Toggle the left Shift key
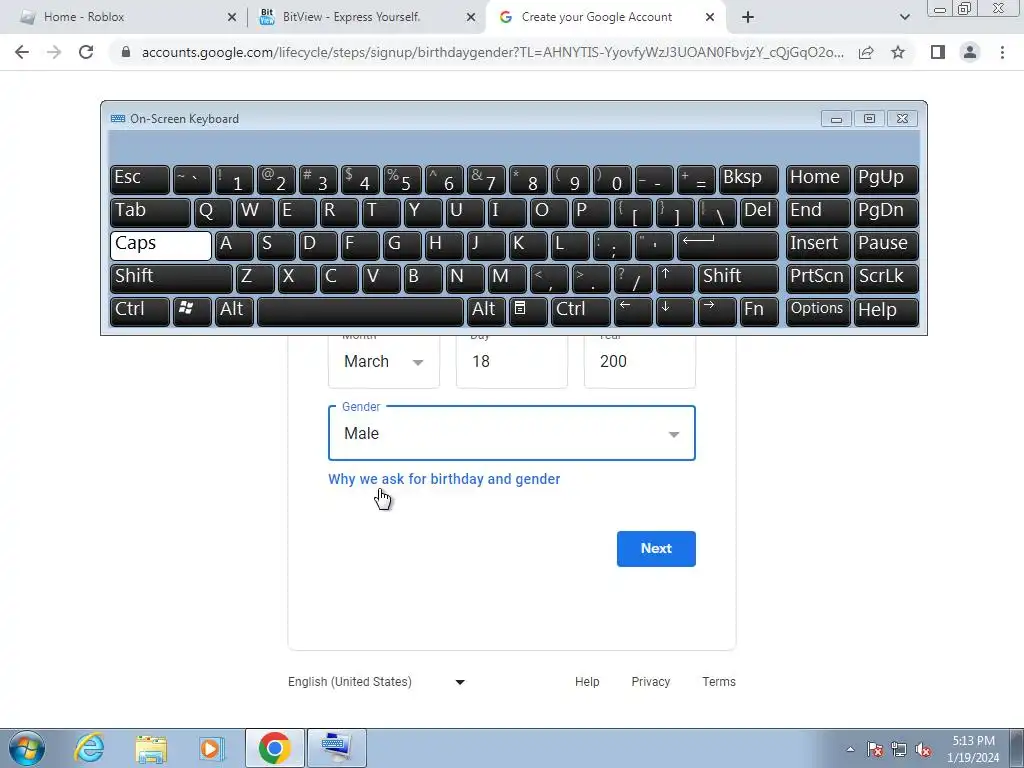 coord(171,278)
